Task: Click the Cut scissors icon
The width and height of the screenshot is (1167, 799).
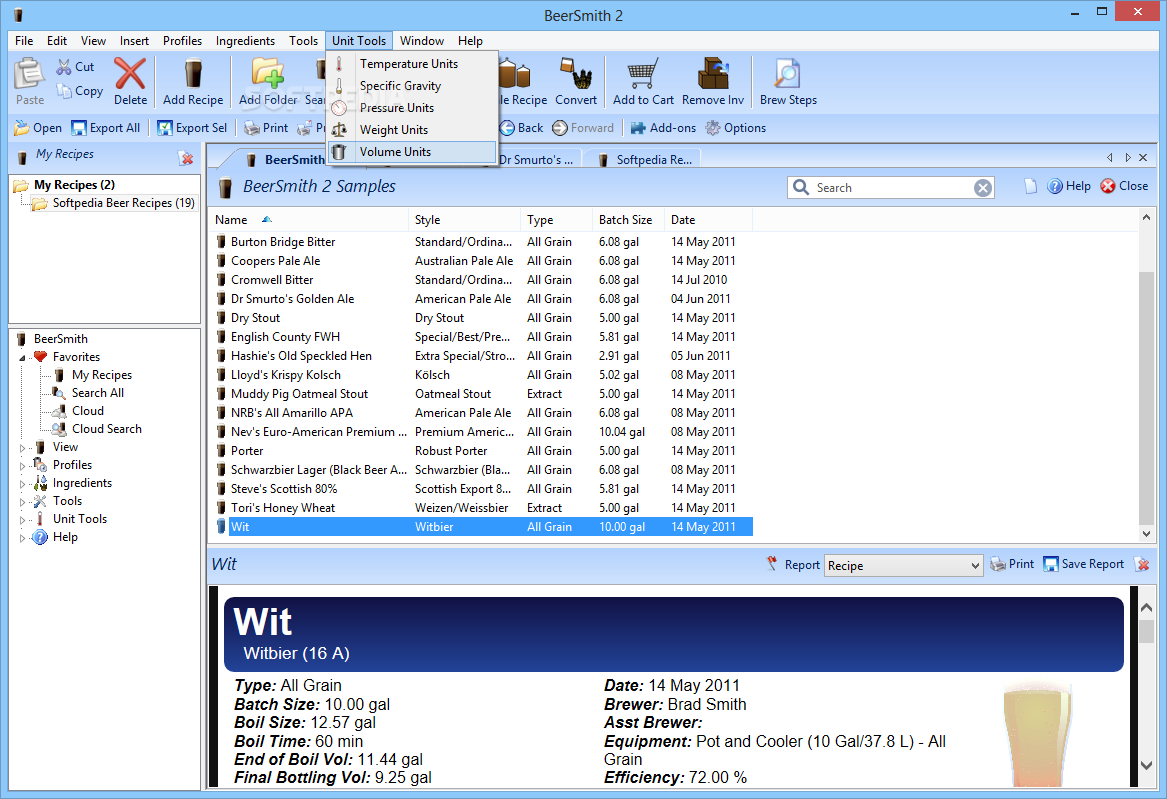Action: 64,67
